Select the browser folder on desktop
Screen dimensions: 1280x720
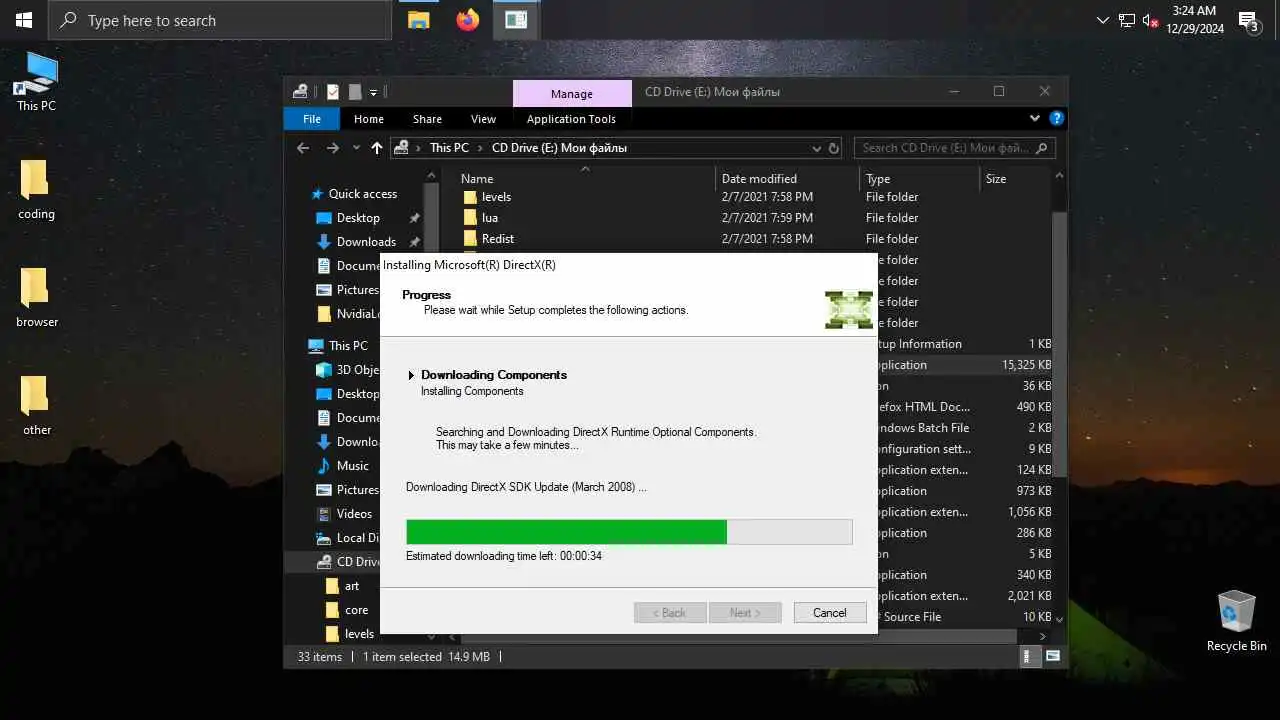pyautogui.click(x=36, y=298)
